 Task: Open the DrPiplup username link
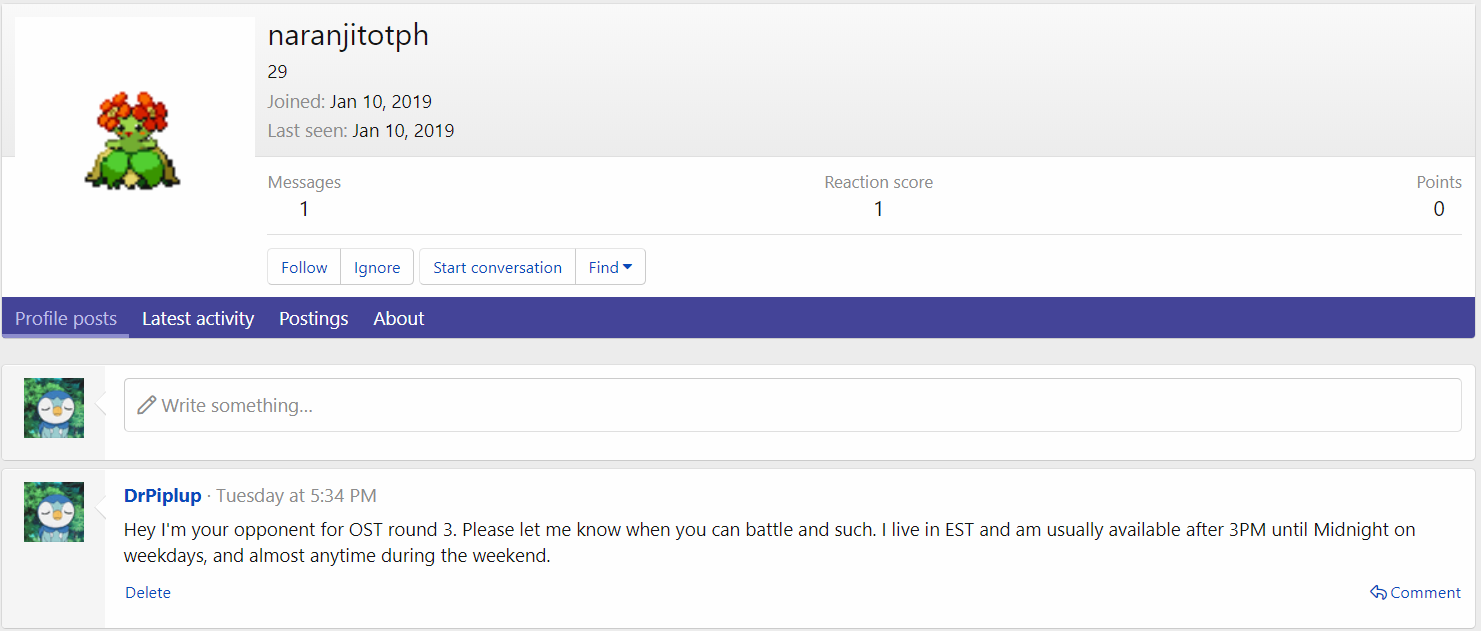pos(163,495)
